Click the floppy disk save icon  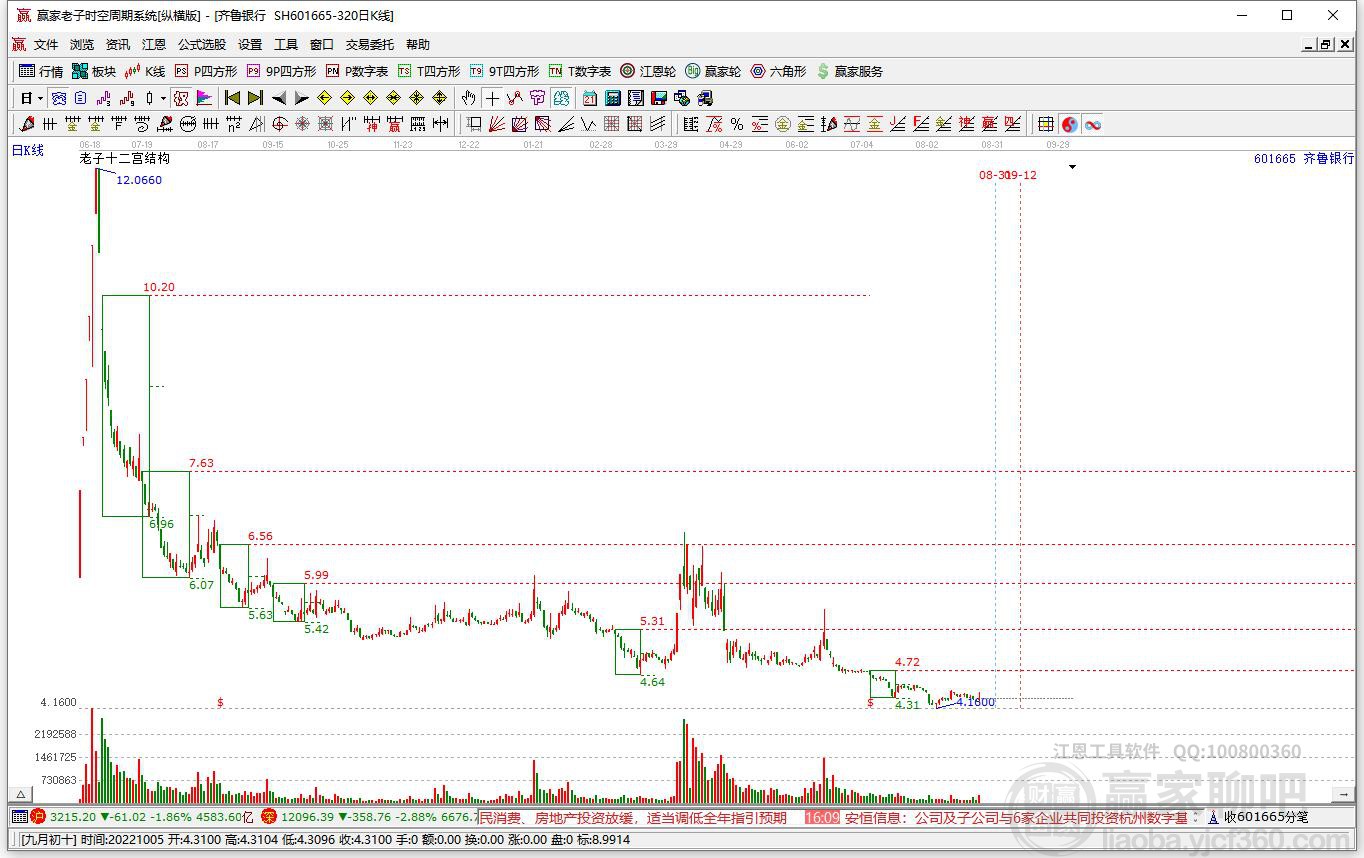point(659,98)
